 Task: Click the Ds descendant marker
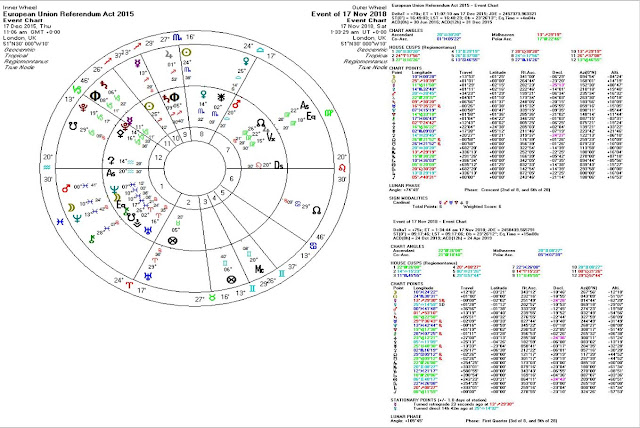click(279, 165)
